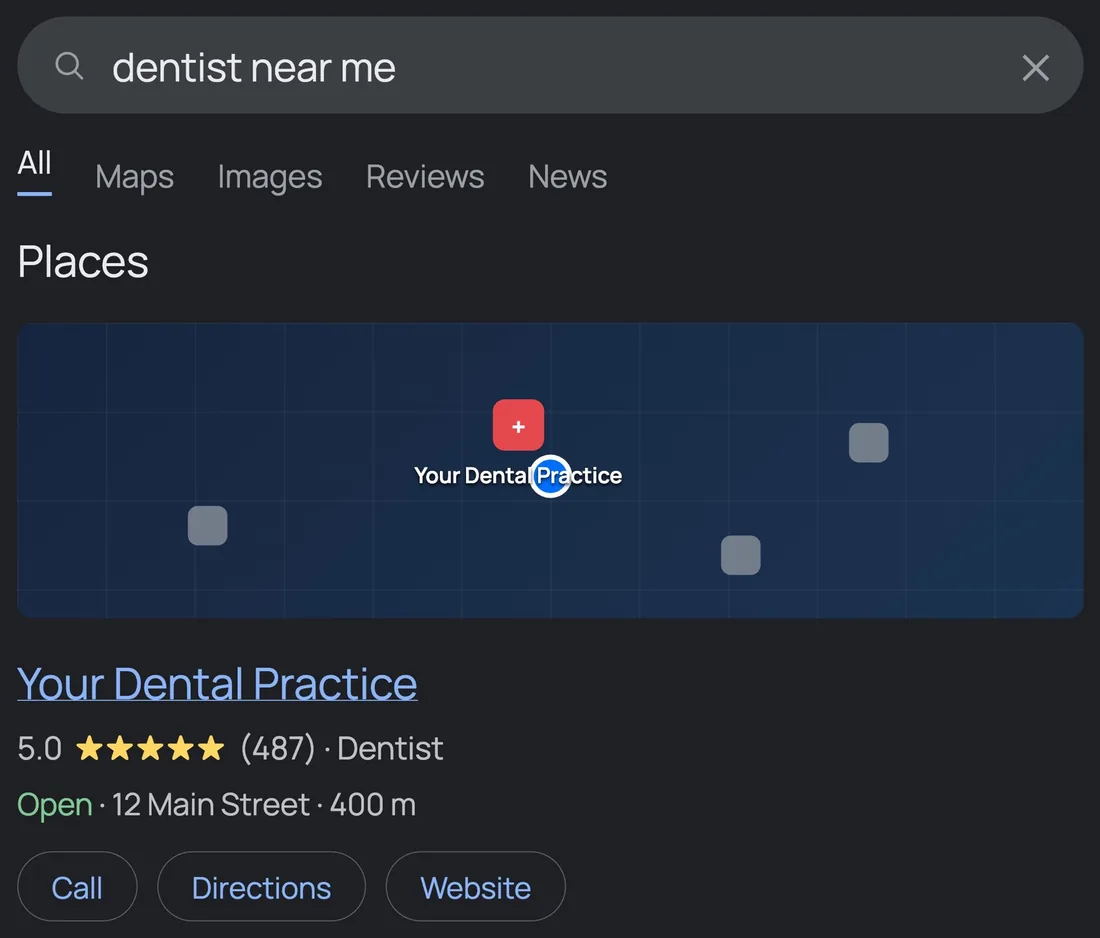Tap the Directions button
This screenshot has width=1100, height=938.
coord(262,887)
